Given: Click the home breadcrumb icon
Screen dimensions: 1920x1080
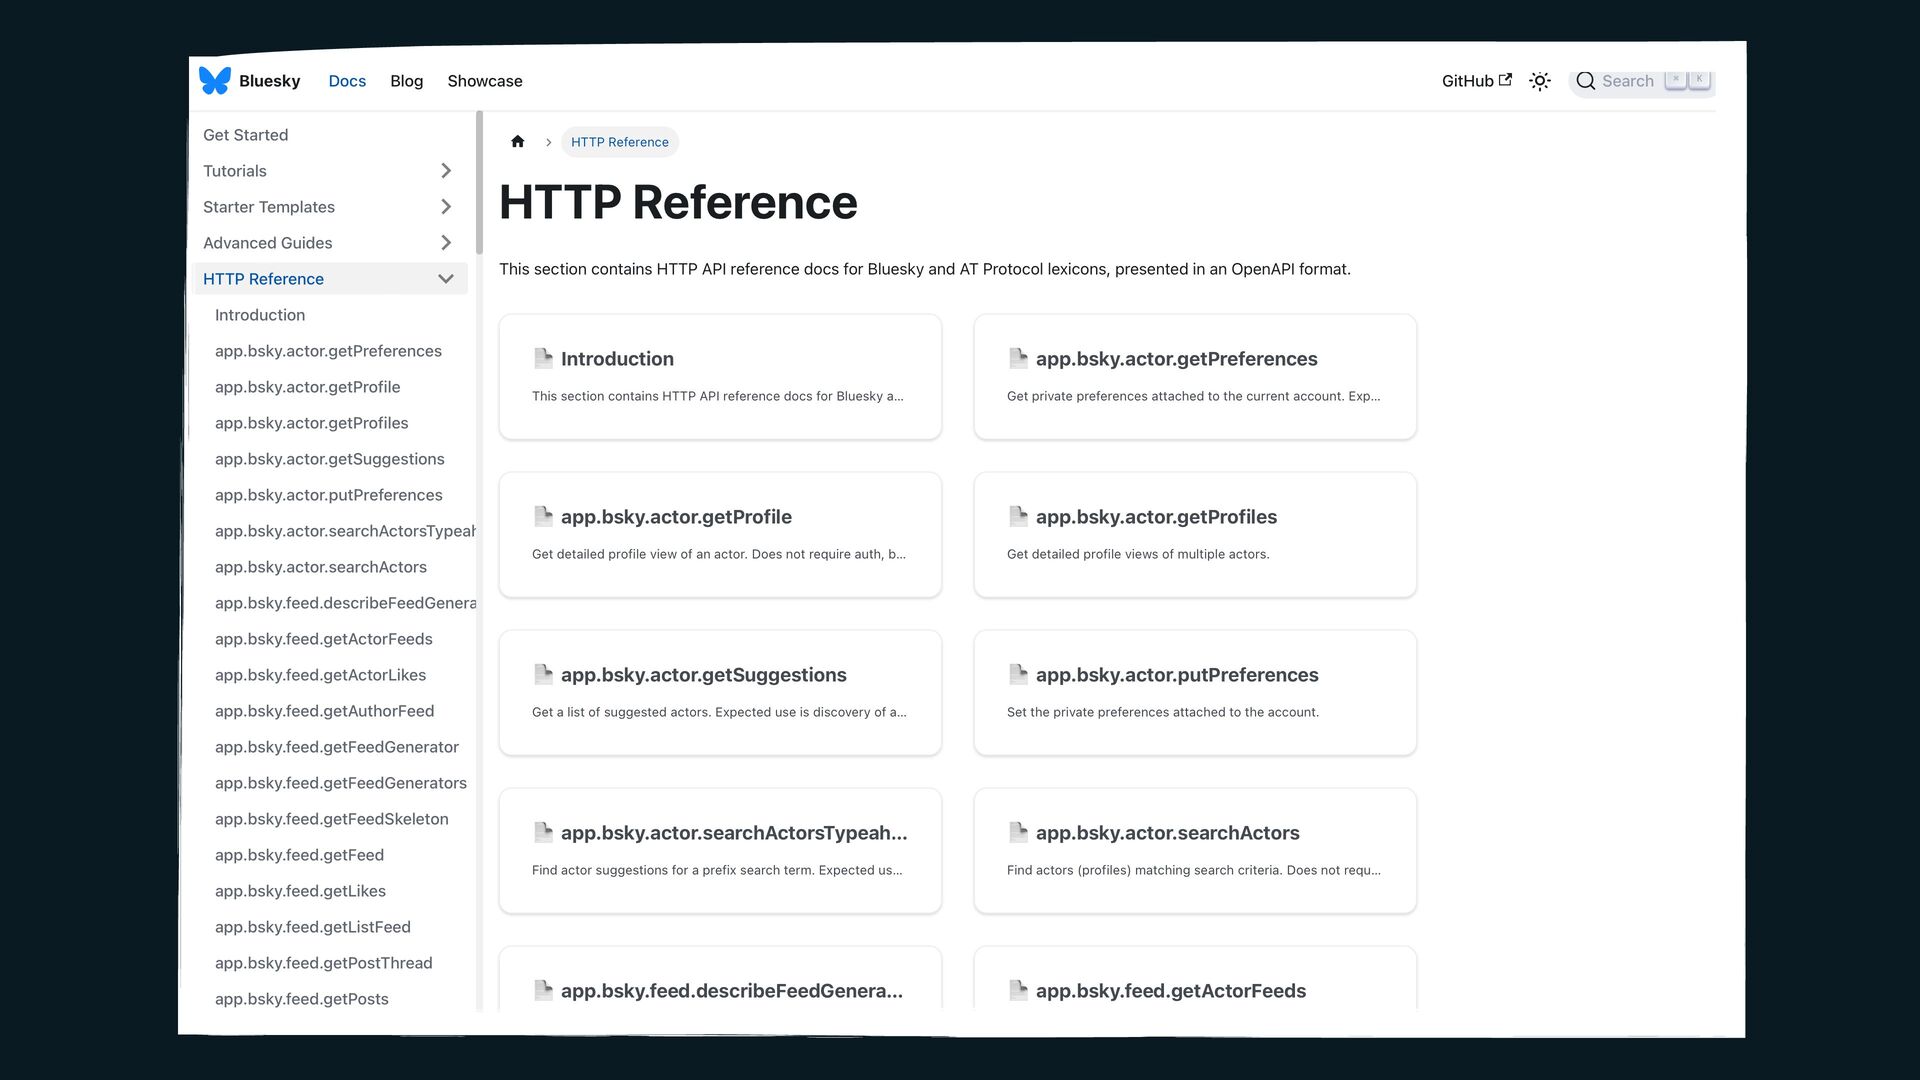Looking at the screenshot, I should coord(517,142).
